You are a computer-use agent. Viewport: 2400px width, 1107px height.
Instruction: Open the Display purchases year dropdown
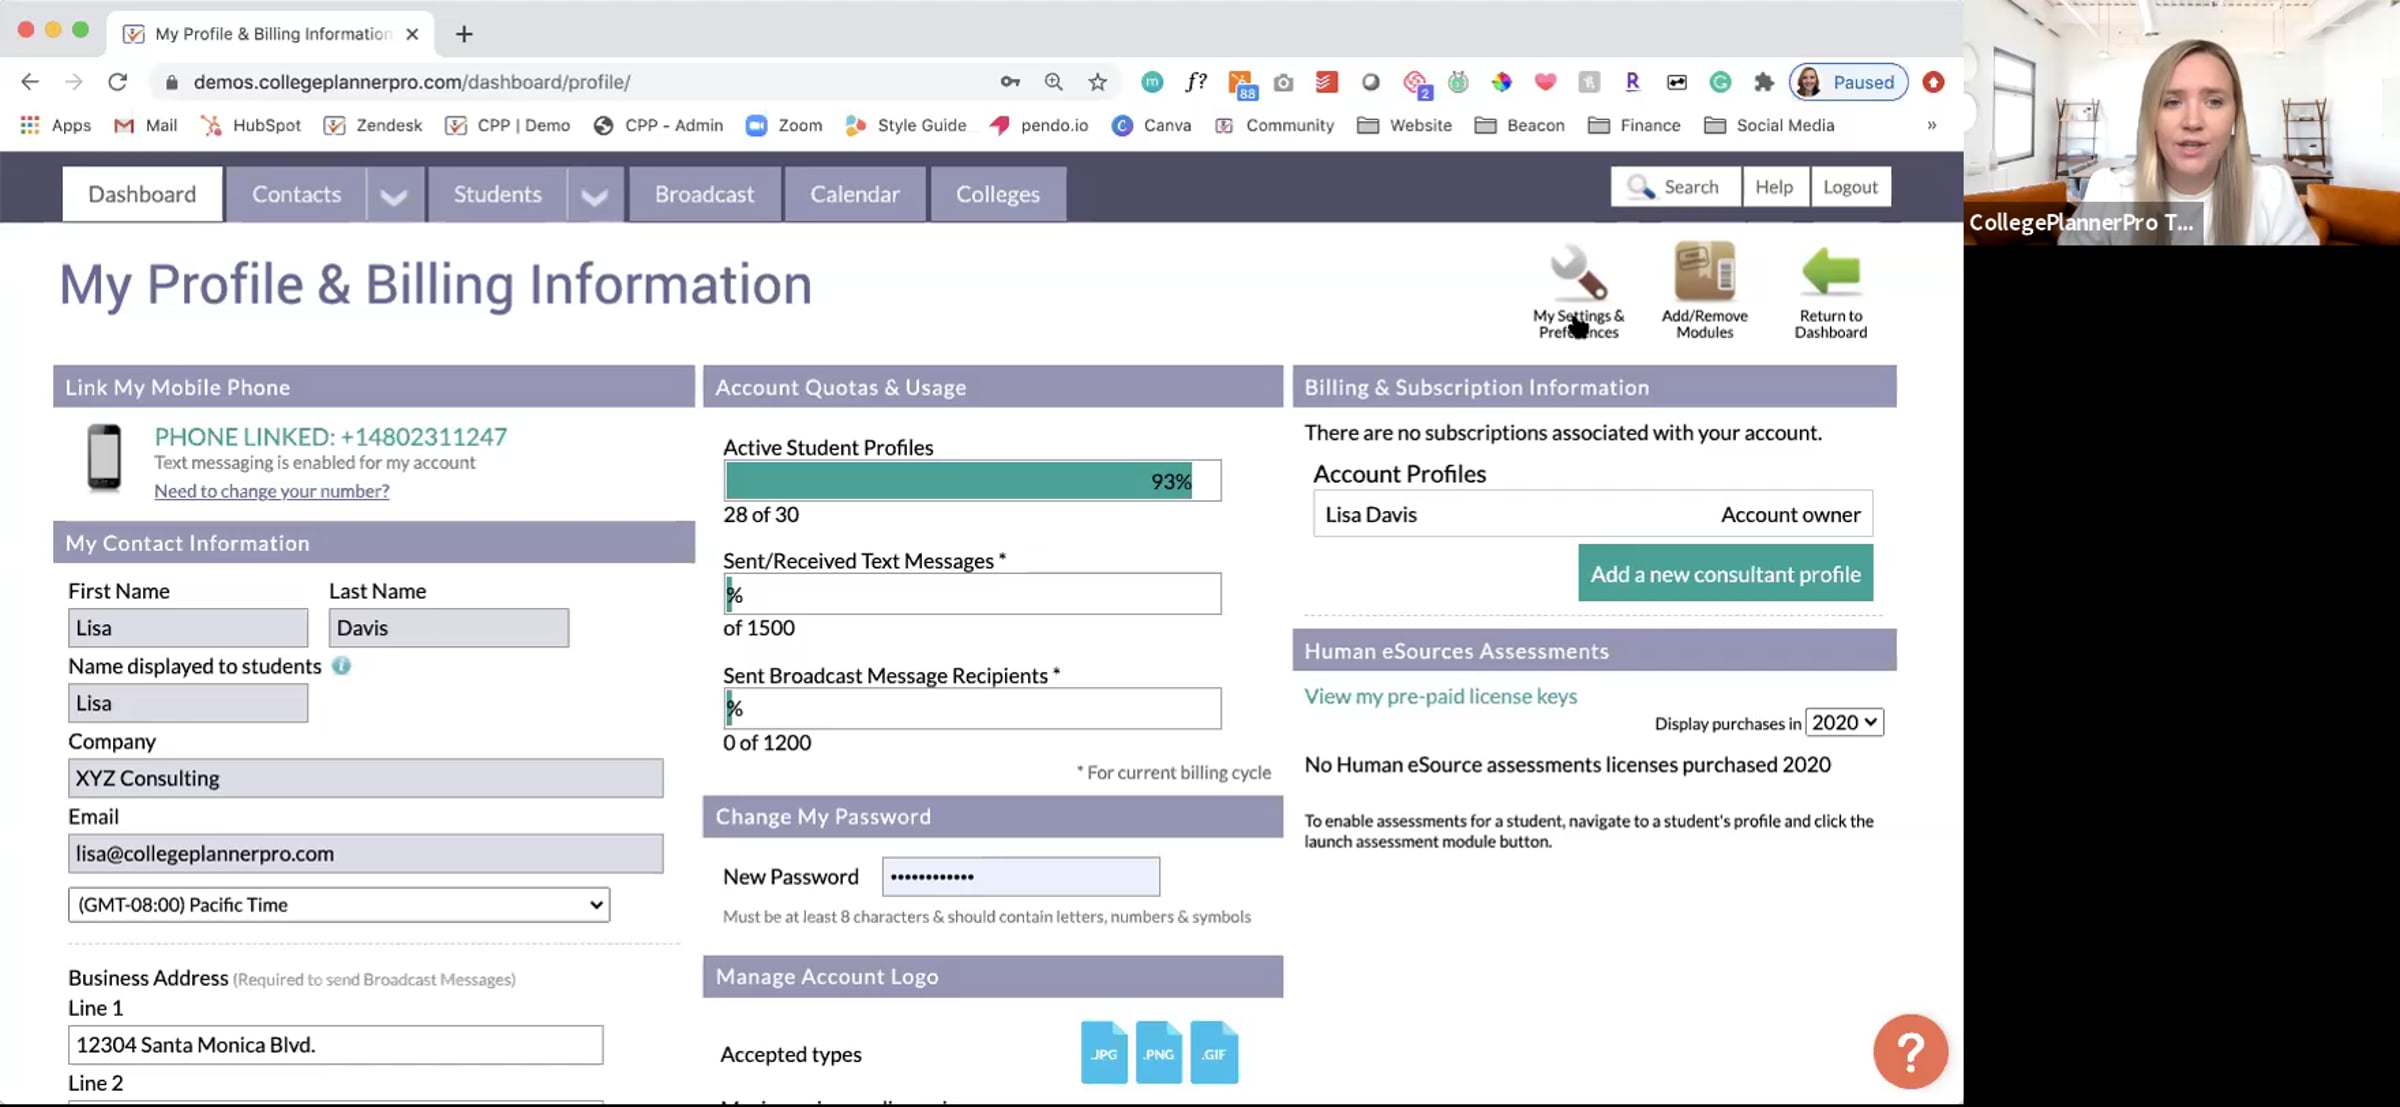click(1844, 722)
